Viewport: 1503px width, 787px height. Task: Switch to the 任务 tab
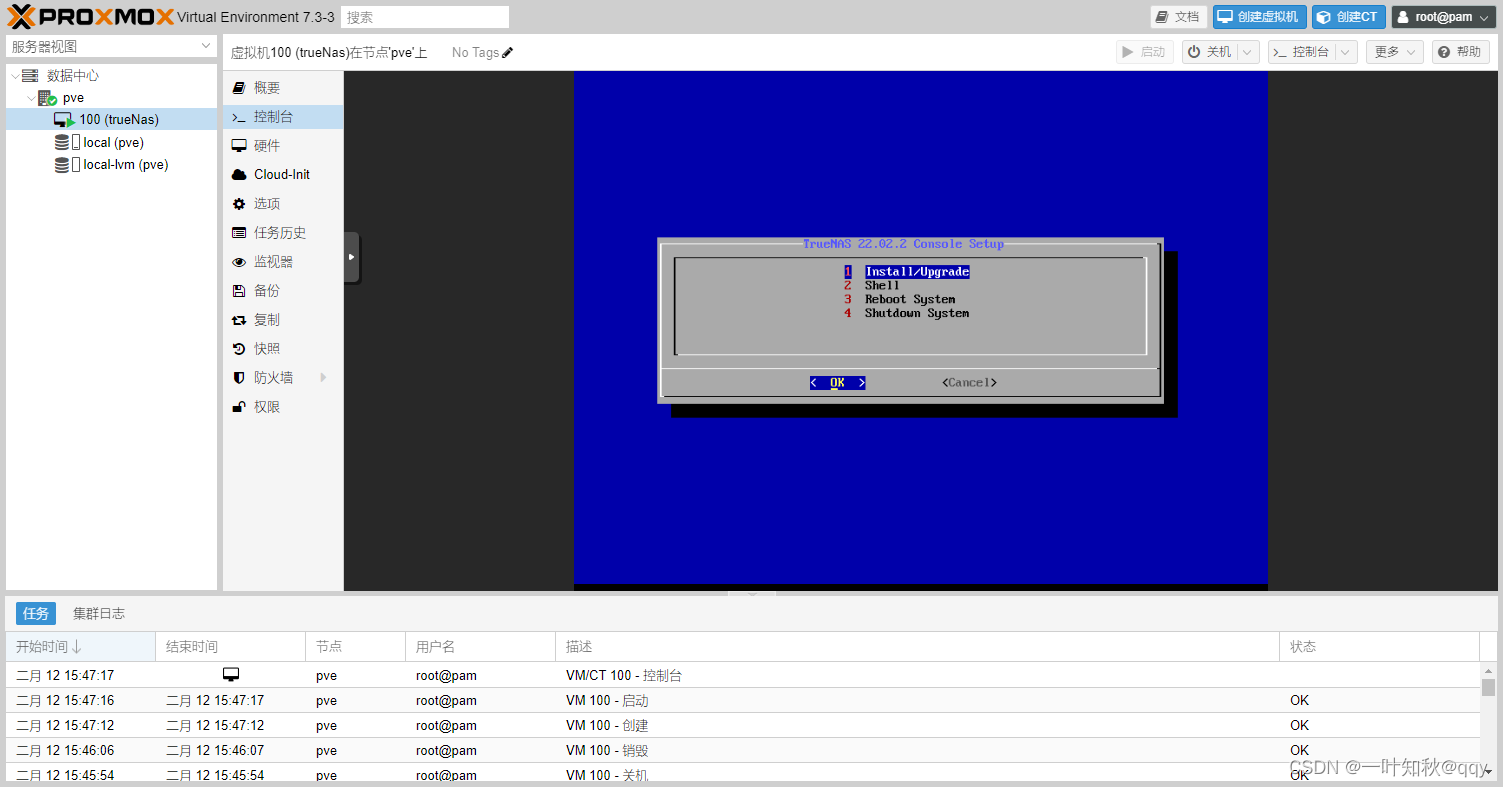[36, 613]
